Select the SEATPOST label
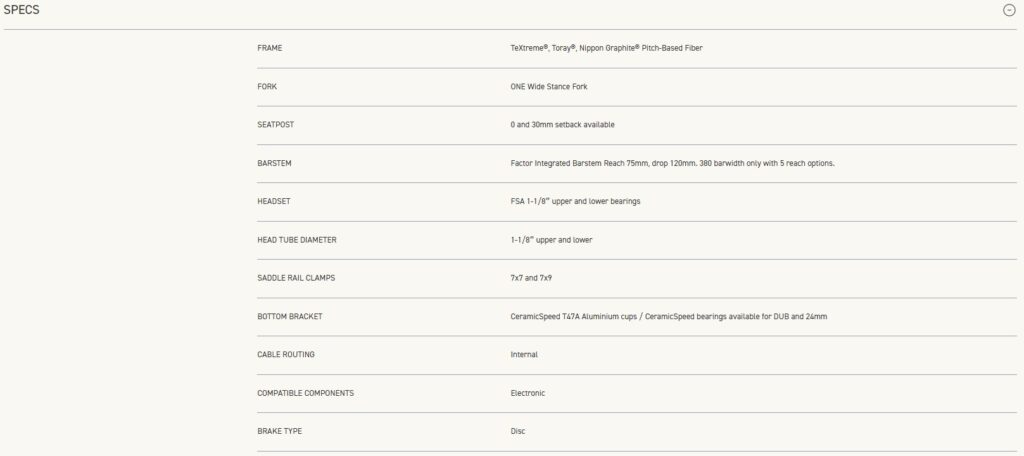Screen dimensions: 1024x456 (276, 125)
